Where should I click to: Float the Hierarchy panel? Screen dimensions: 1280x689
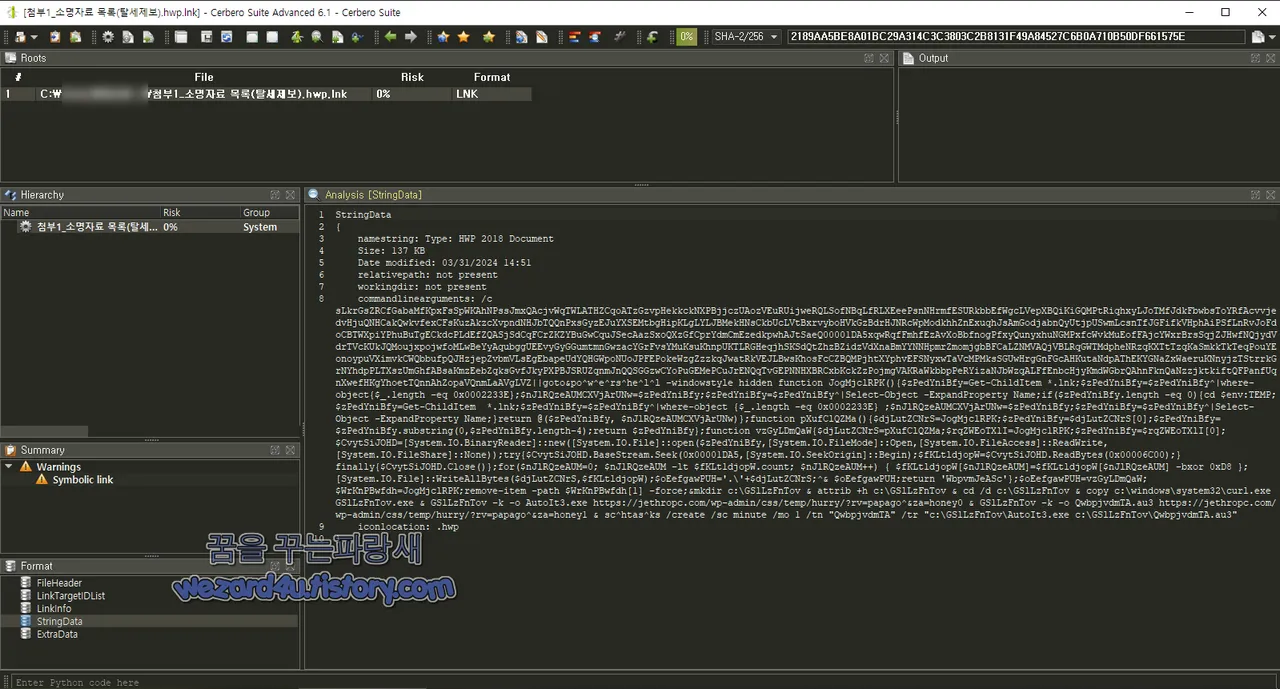click(275, 195)
